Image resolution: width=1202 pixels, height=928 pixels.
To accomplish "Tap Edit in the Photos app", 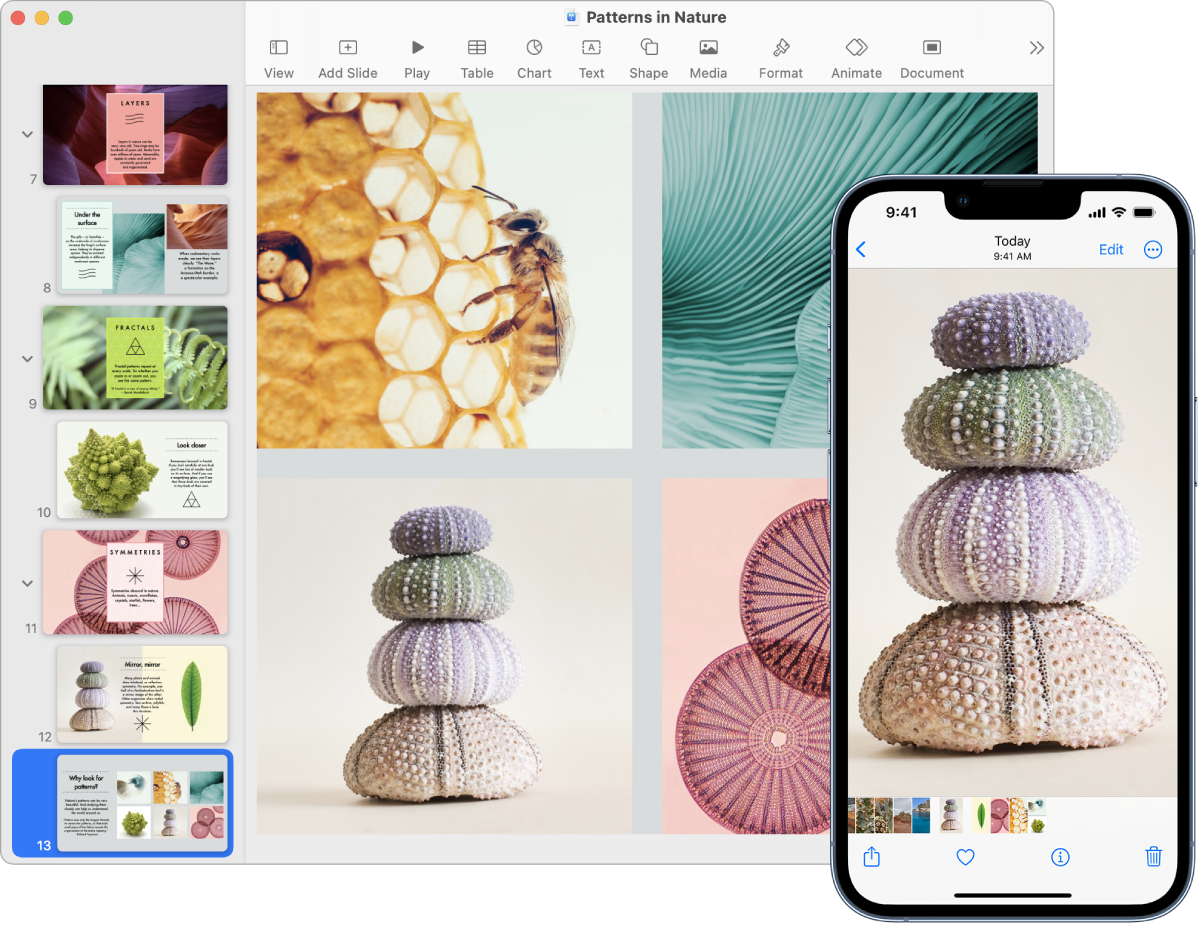I will (1111, 250).
